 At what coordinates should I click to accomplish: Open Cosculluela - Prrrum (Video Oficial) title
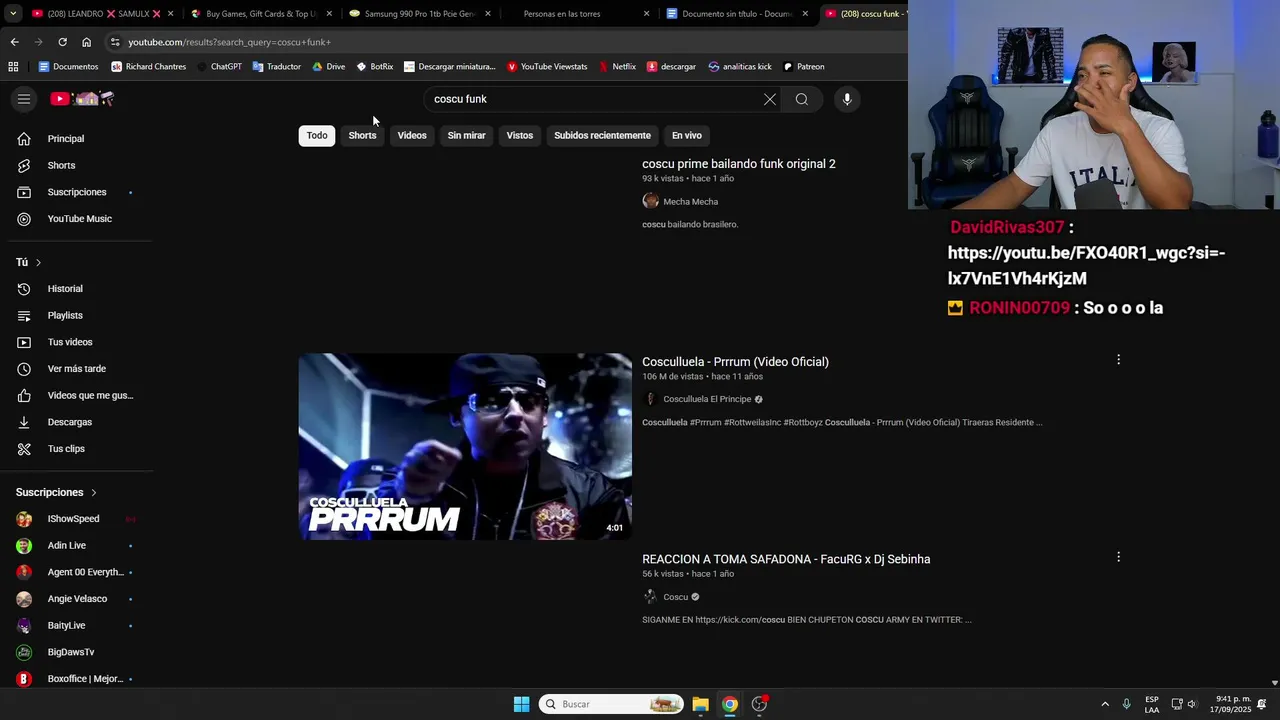(x=735, y=362)
